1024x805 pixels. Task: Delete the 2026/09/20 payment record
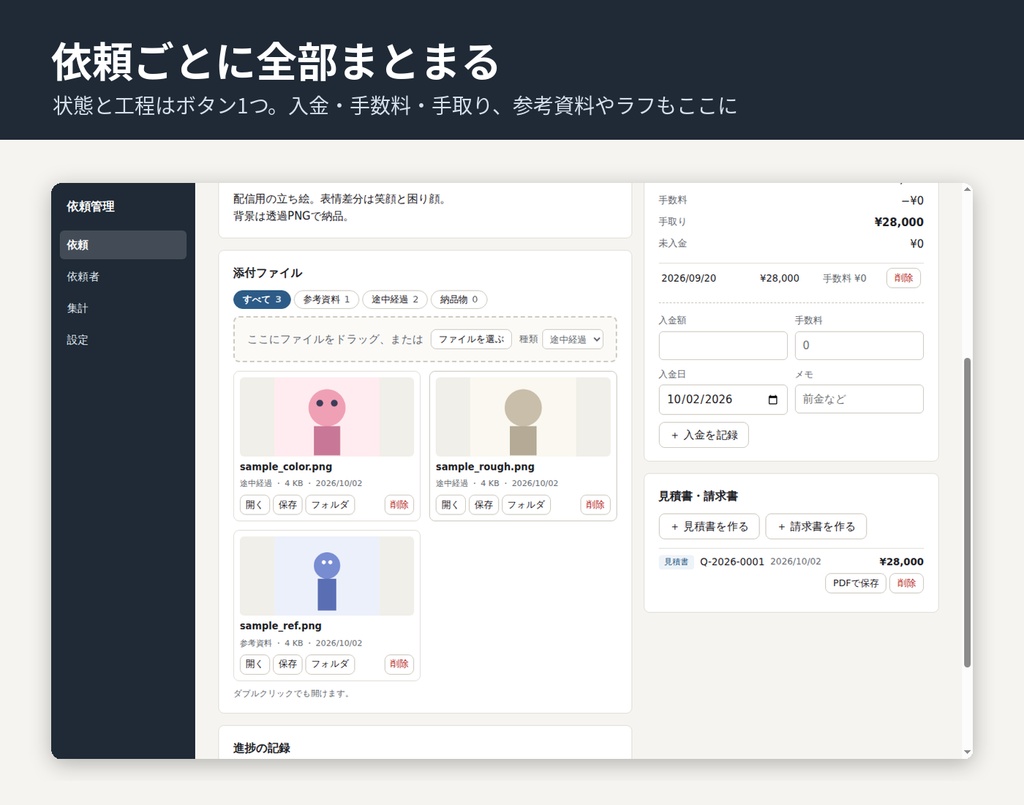click(x=903, y=278)
